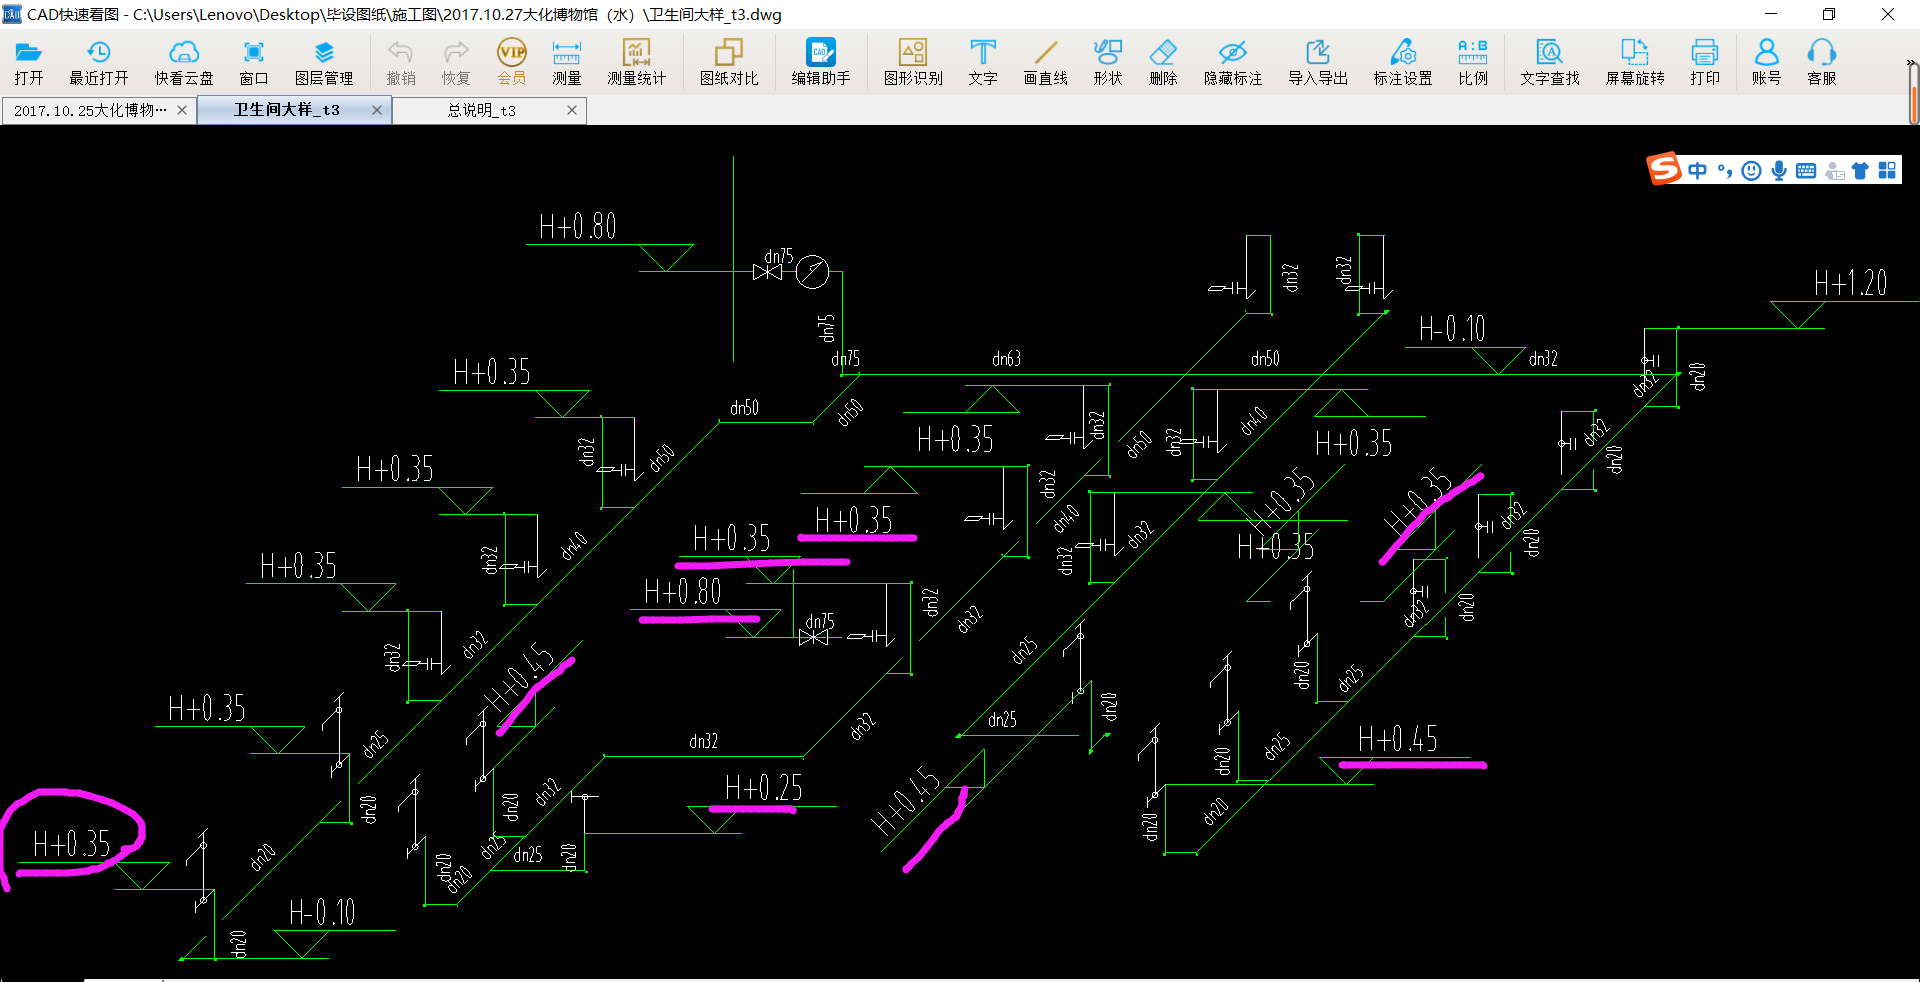Set the drawing 比例 scale
Image resolution: width=1920 pixels, height=982 pixels.
(1473, 62)
